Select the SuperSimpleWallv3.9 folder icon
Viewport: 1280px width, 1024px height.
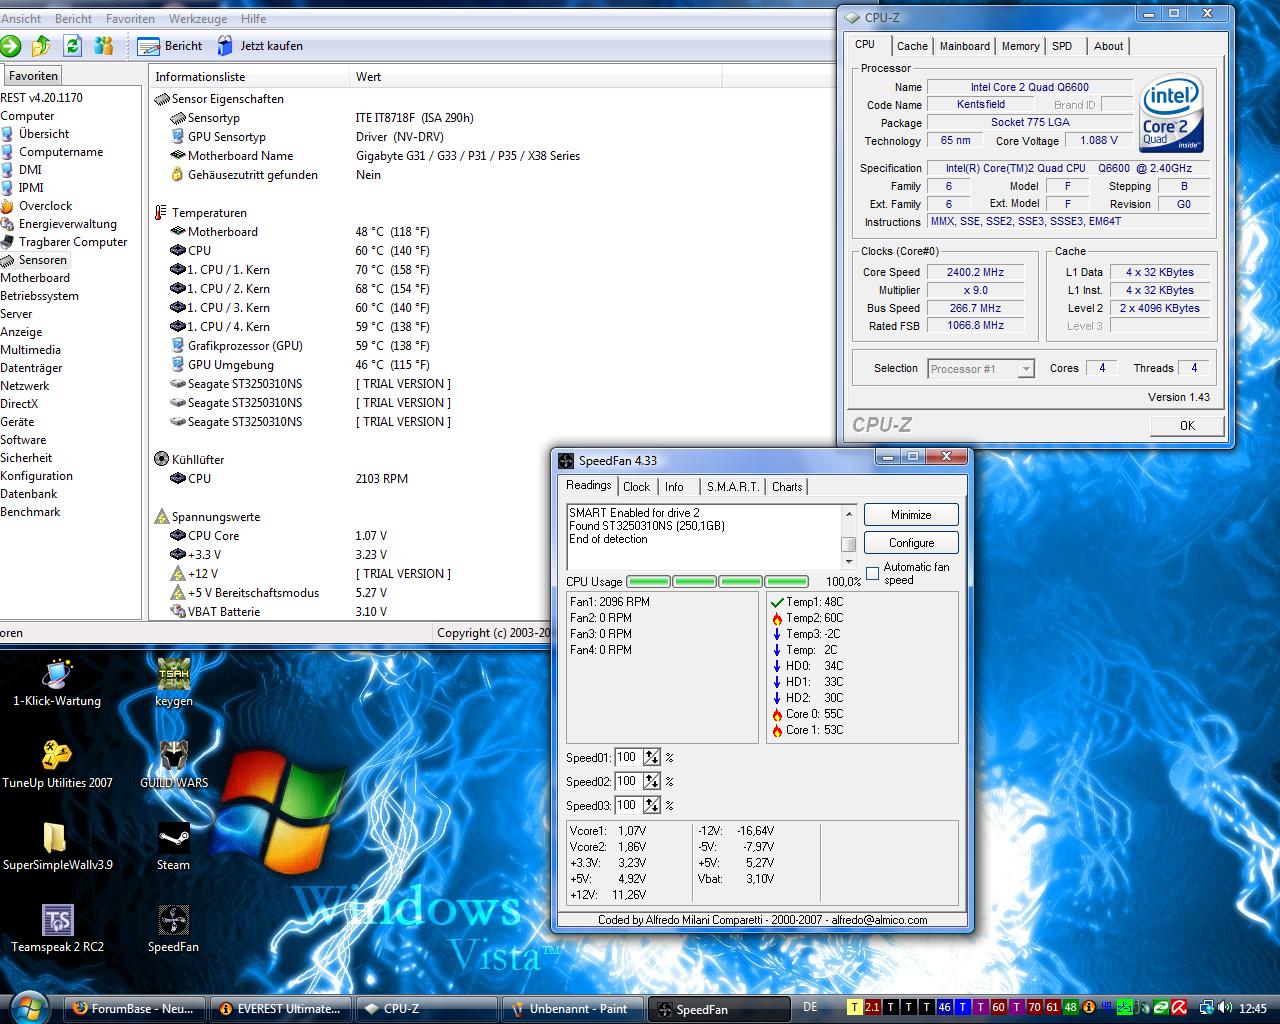[x=57, y=846]
